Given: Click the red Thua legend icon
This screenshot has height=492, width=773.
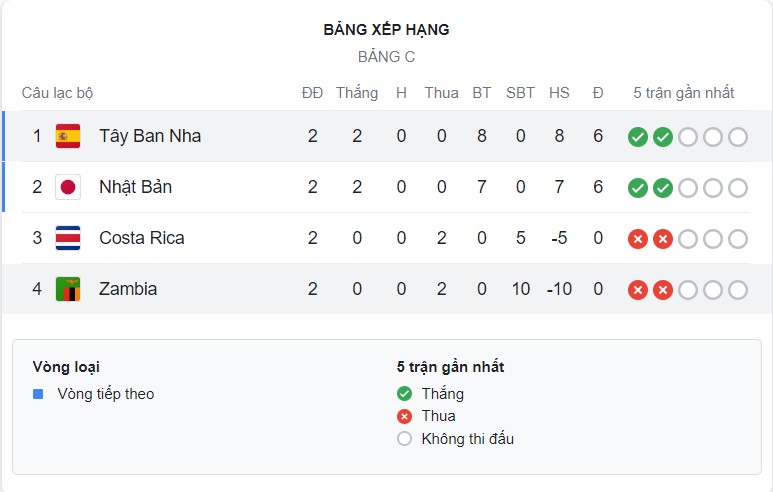Looking at the screenshot, I should 404,416.
